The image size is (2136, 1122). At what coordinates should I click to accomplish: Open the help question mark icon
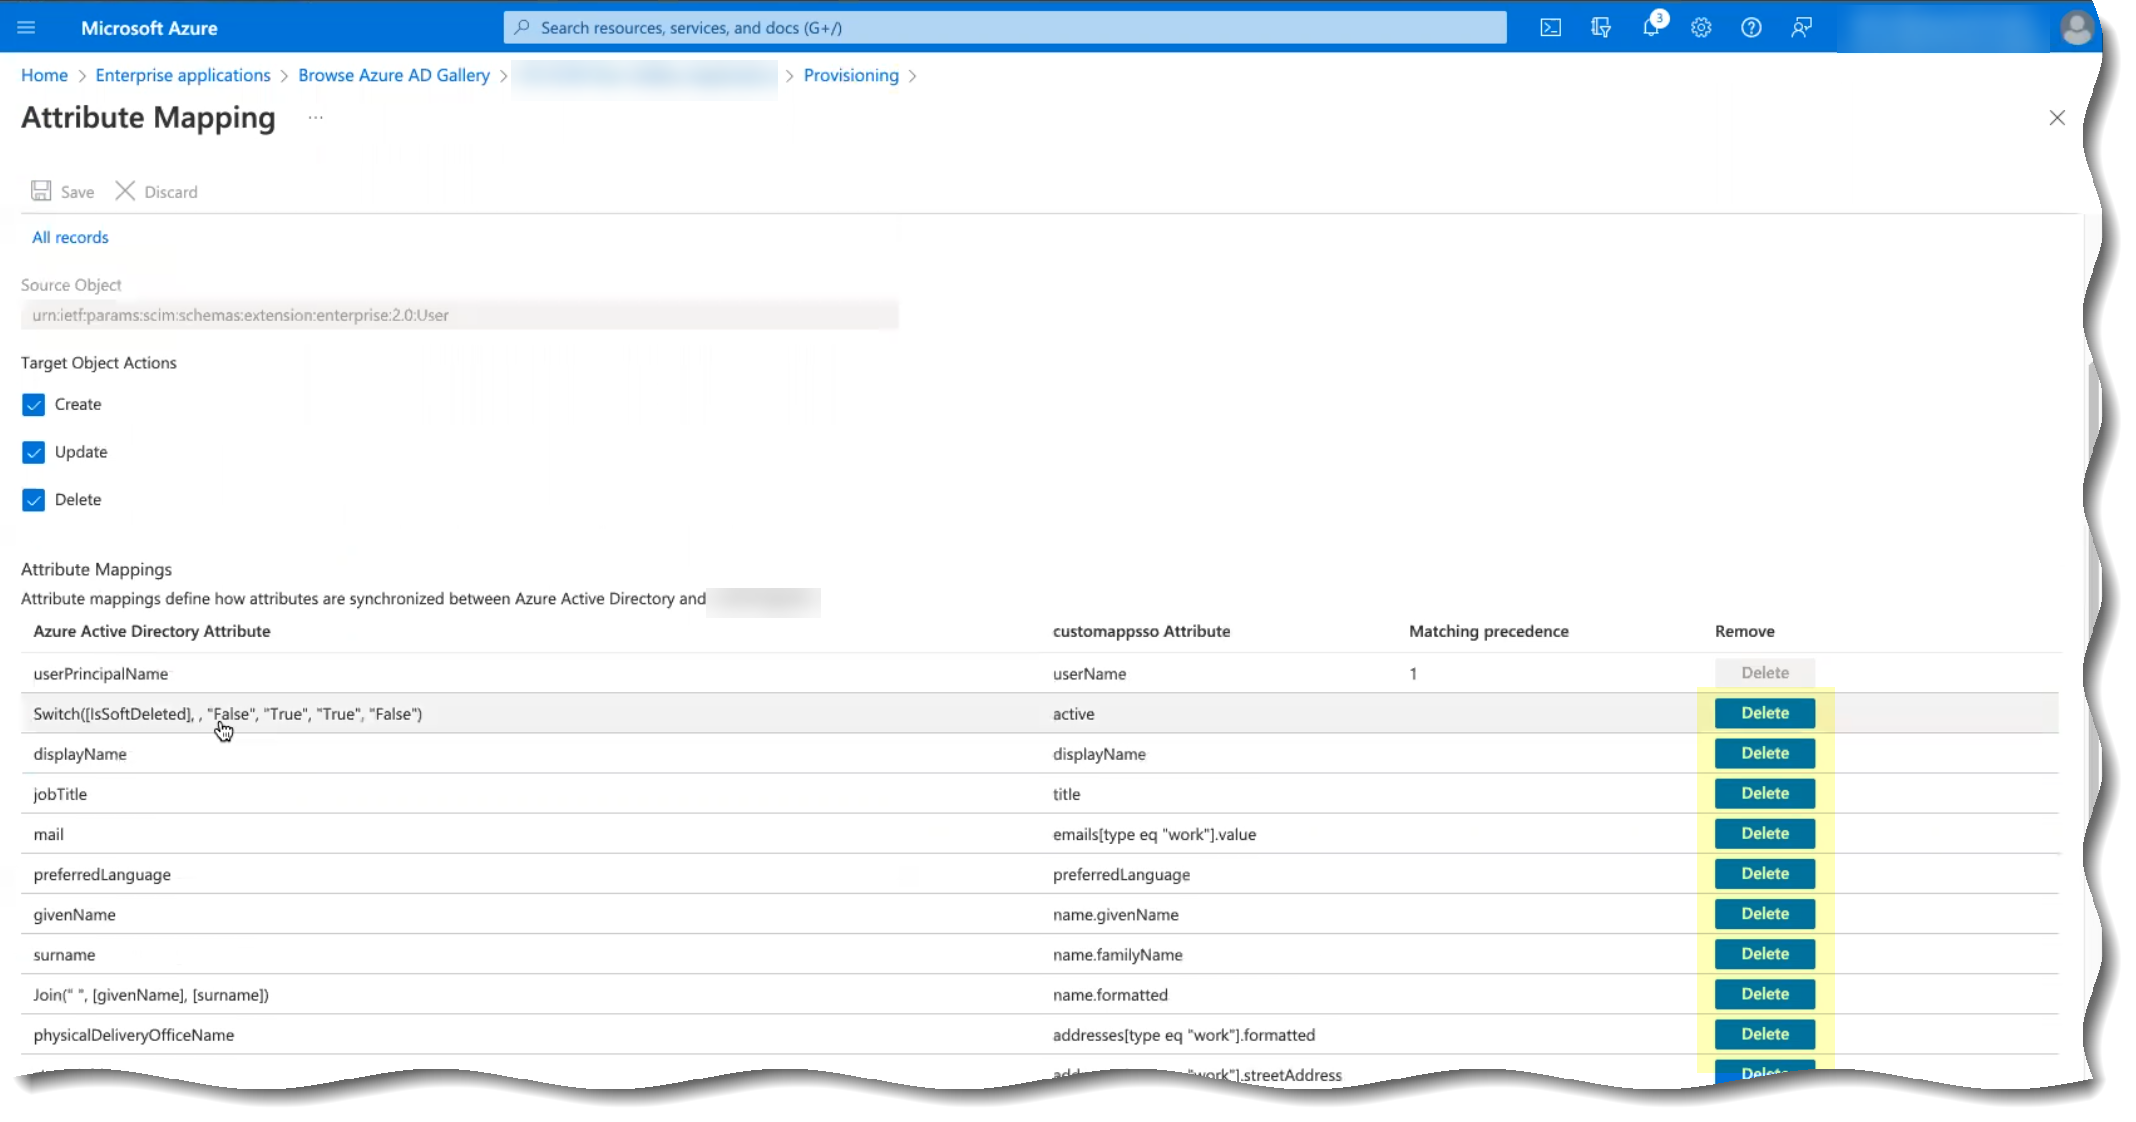1751,28
